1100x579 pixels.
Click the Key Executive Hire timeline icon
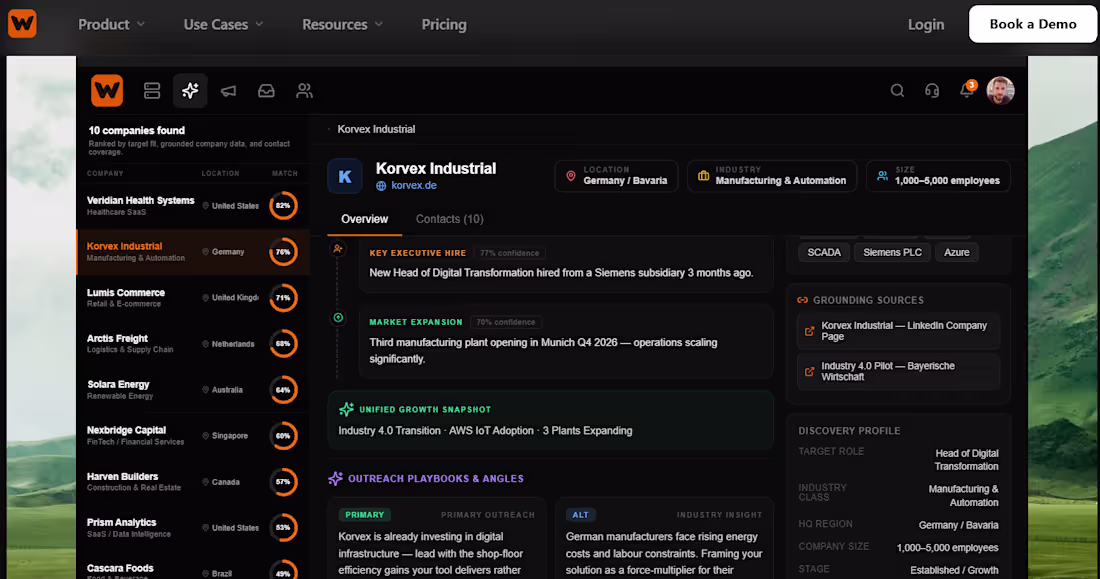tap(338, 248)
